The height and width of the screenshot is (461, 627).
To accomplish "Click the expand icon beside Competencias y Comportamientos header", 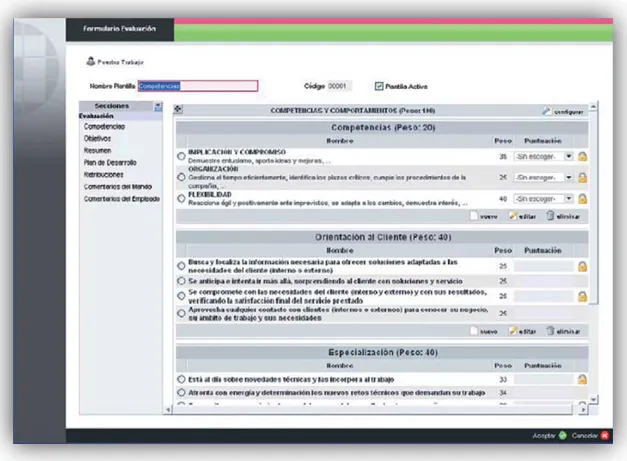I will 178,109.
